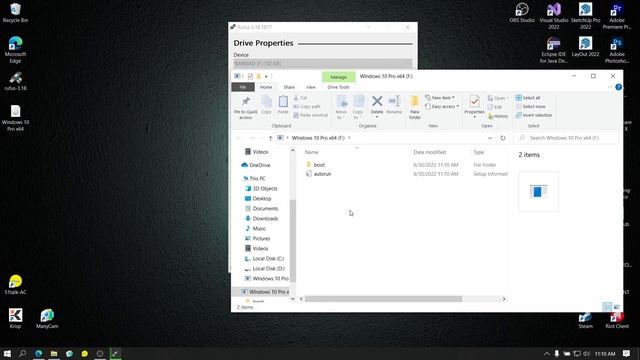Image resolution: width=640 pixels, height=360 pixels.
Task: Show hidden icons chevron in system tray
Action: (547, 353)
